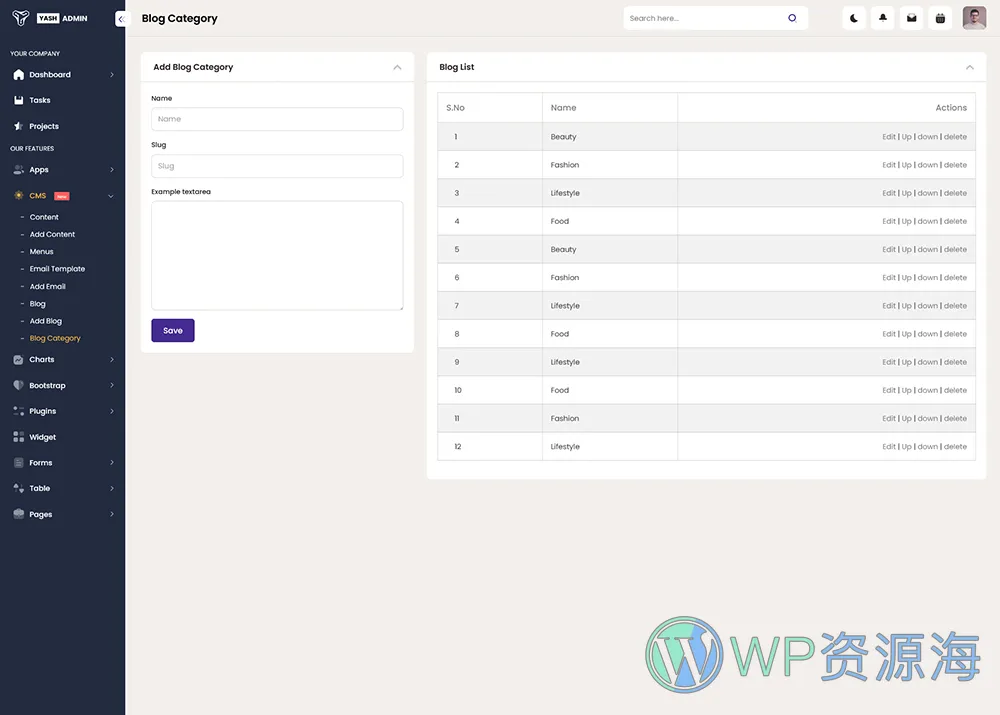Select Blog Category submenu item
The image size is (1000, 715).
[55, 338]
